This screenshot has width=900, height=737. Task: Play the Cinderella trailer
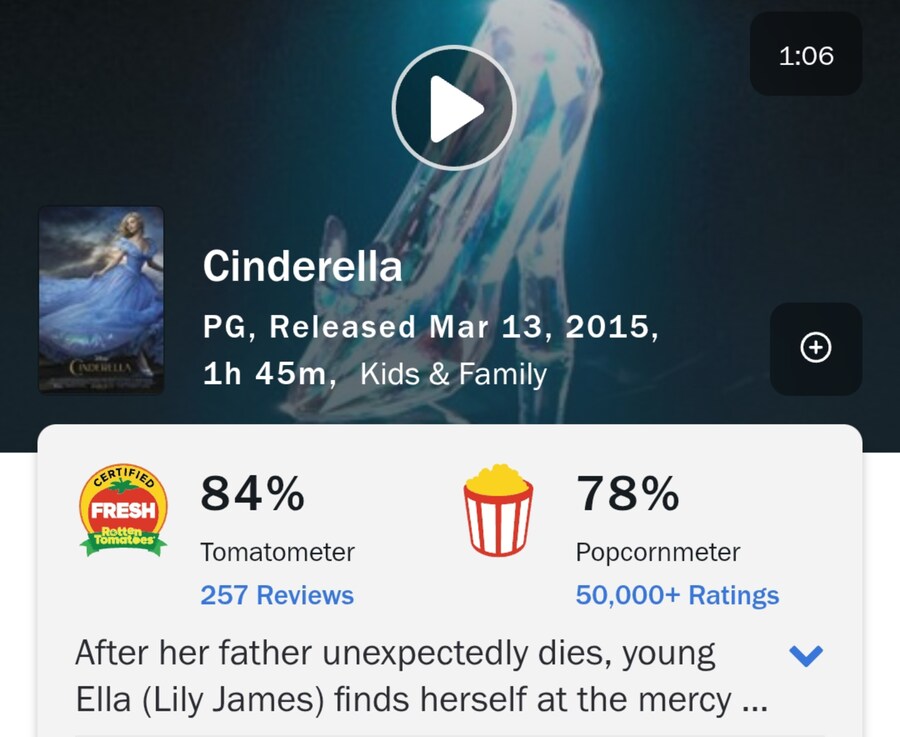coord(453,107)
